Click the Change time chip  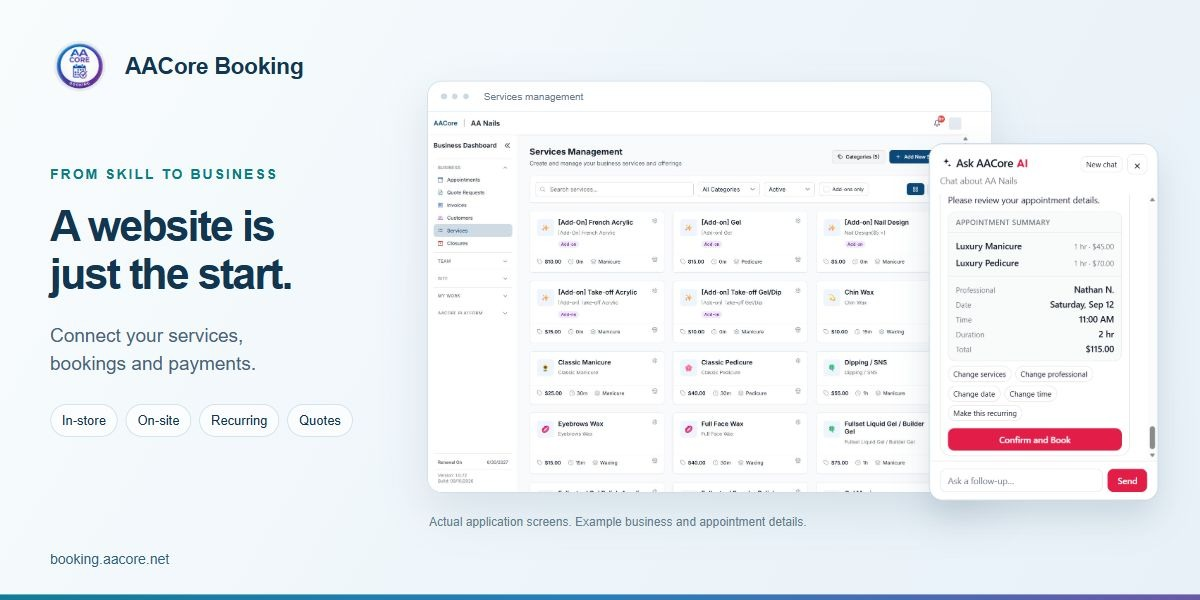[1031, 394]
